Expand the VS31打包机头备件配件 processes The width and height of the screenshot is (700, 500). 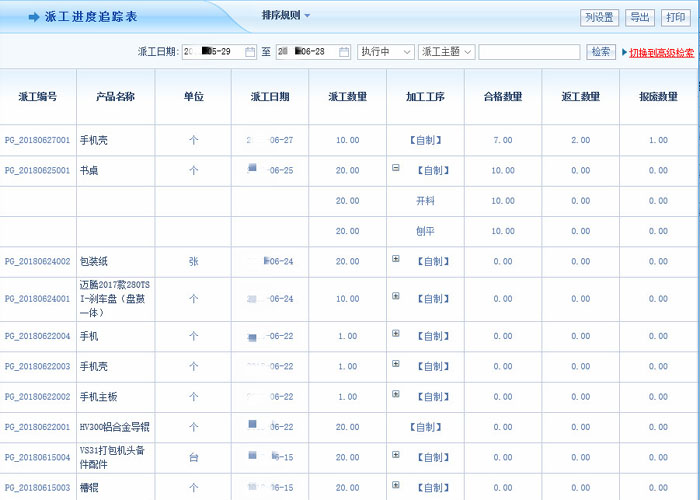click(396, 456)
